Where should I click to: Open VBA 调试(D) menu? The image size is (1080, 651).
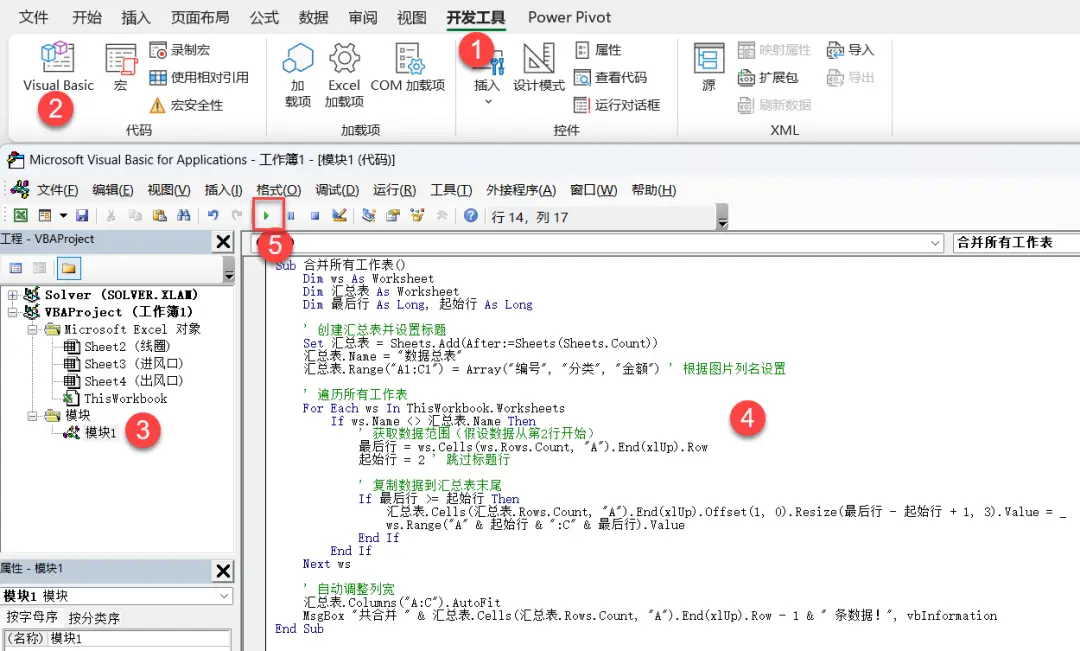click(x=337, y=190)
